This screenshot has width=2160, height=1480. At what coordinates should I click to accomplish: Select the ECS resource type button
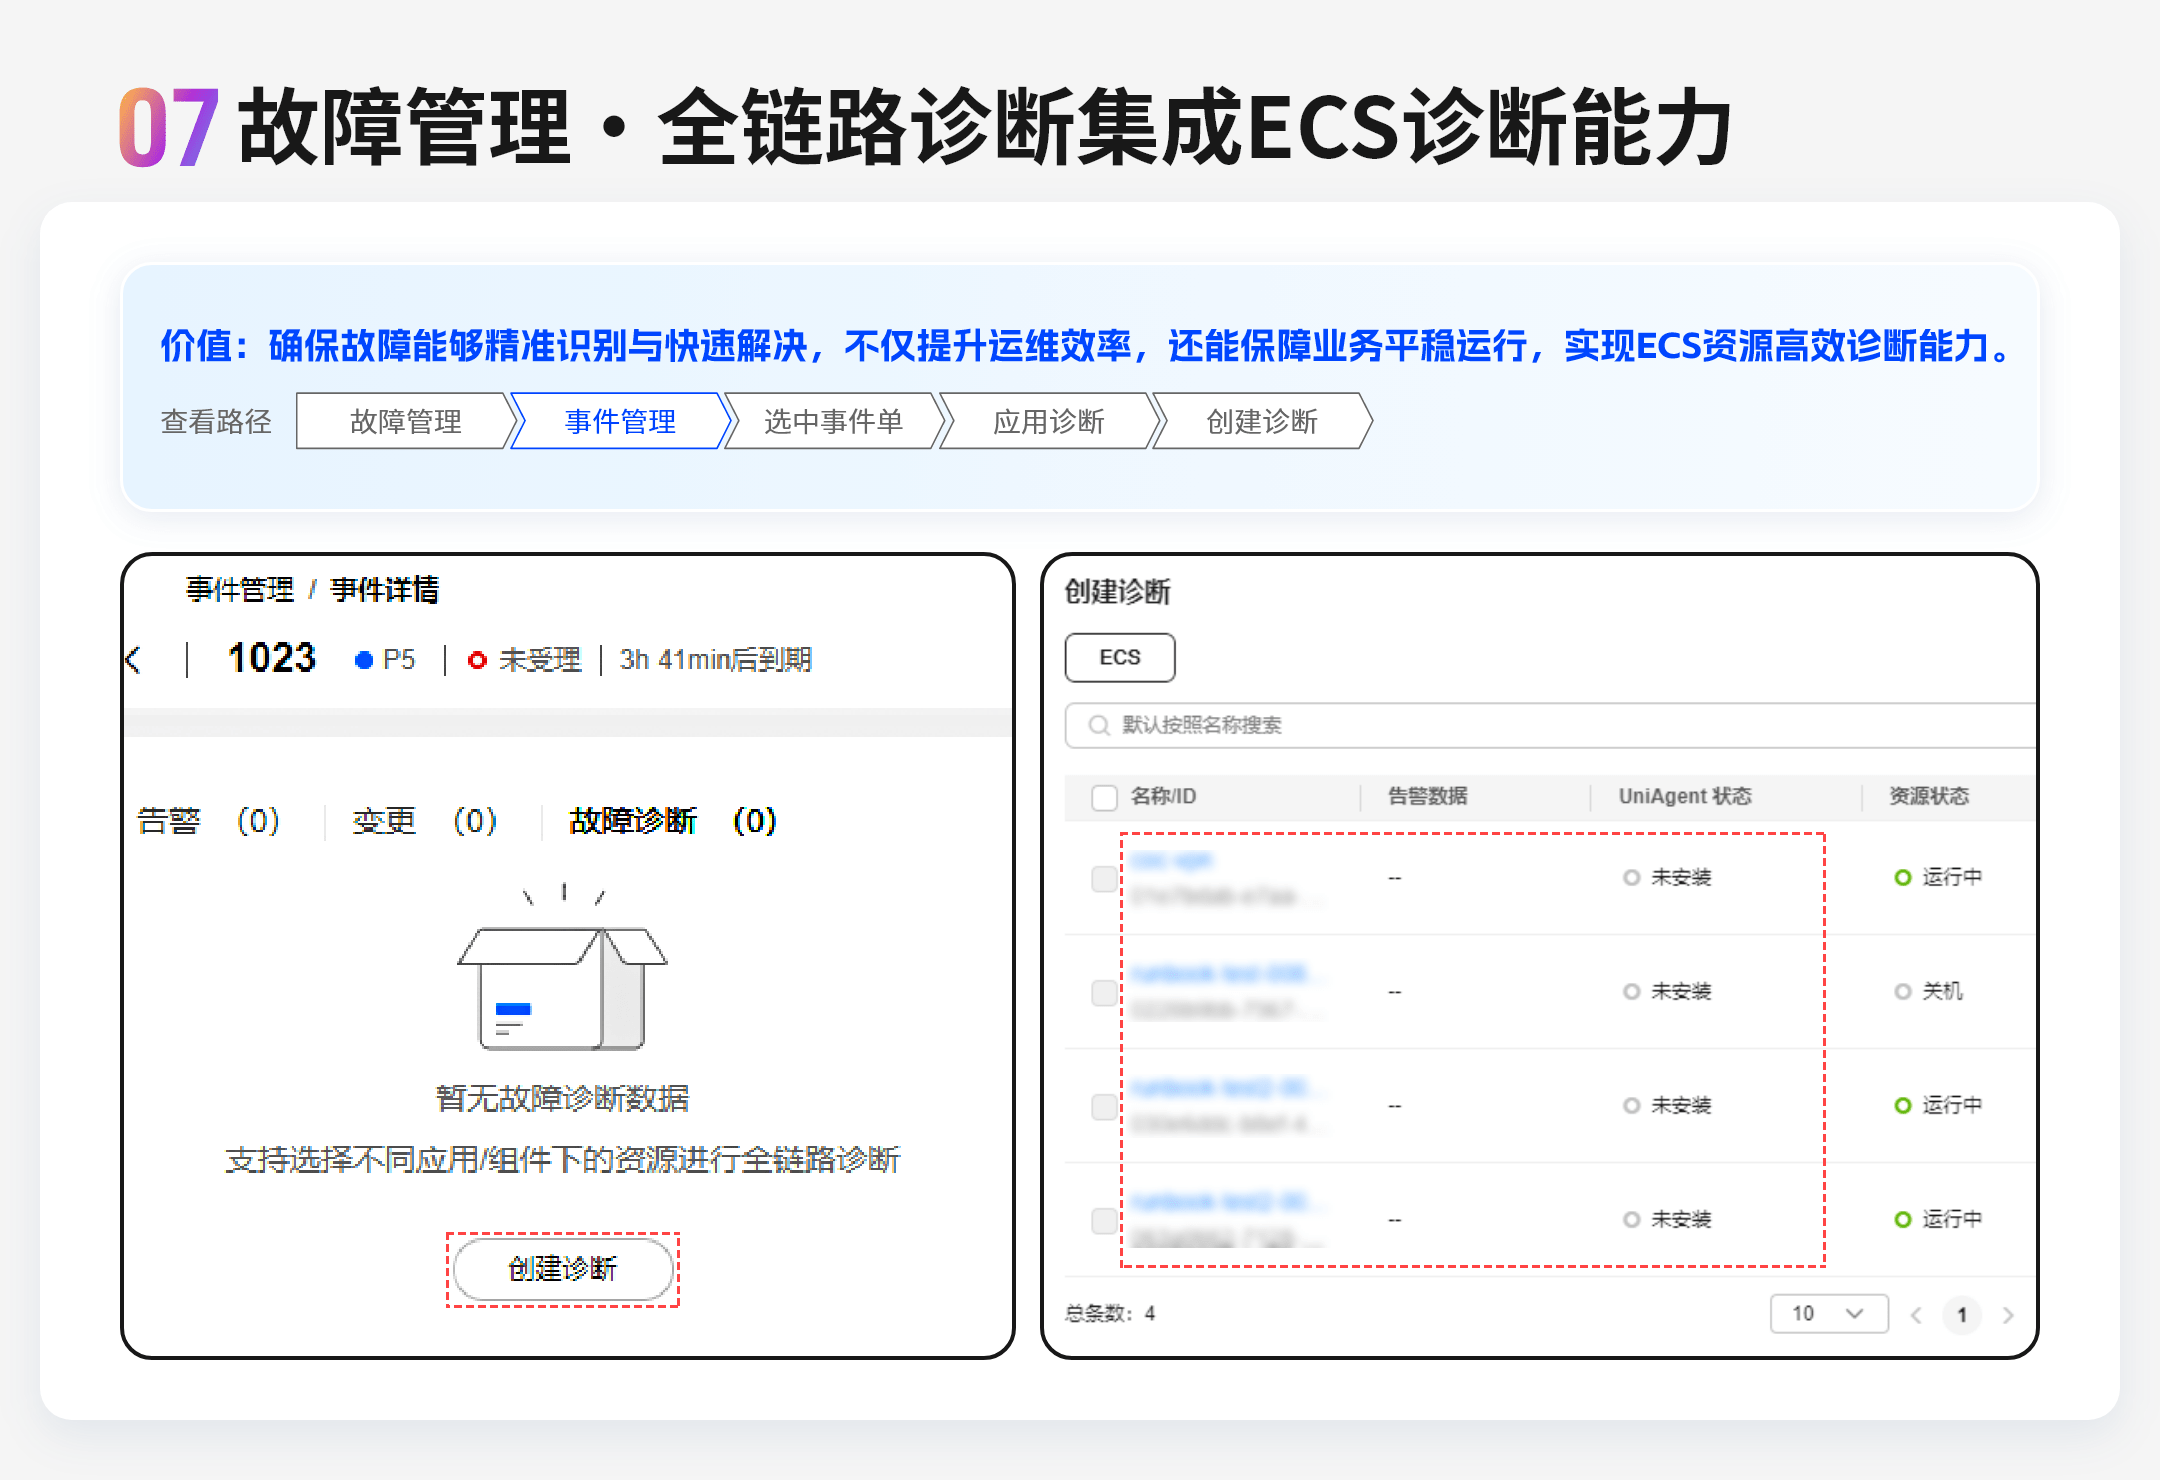pos(1119,657)
